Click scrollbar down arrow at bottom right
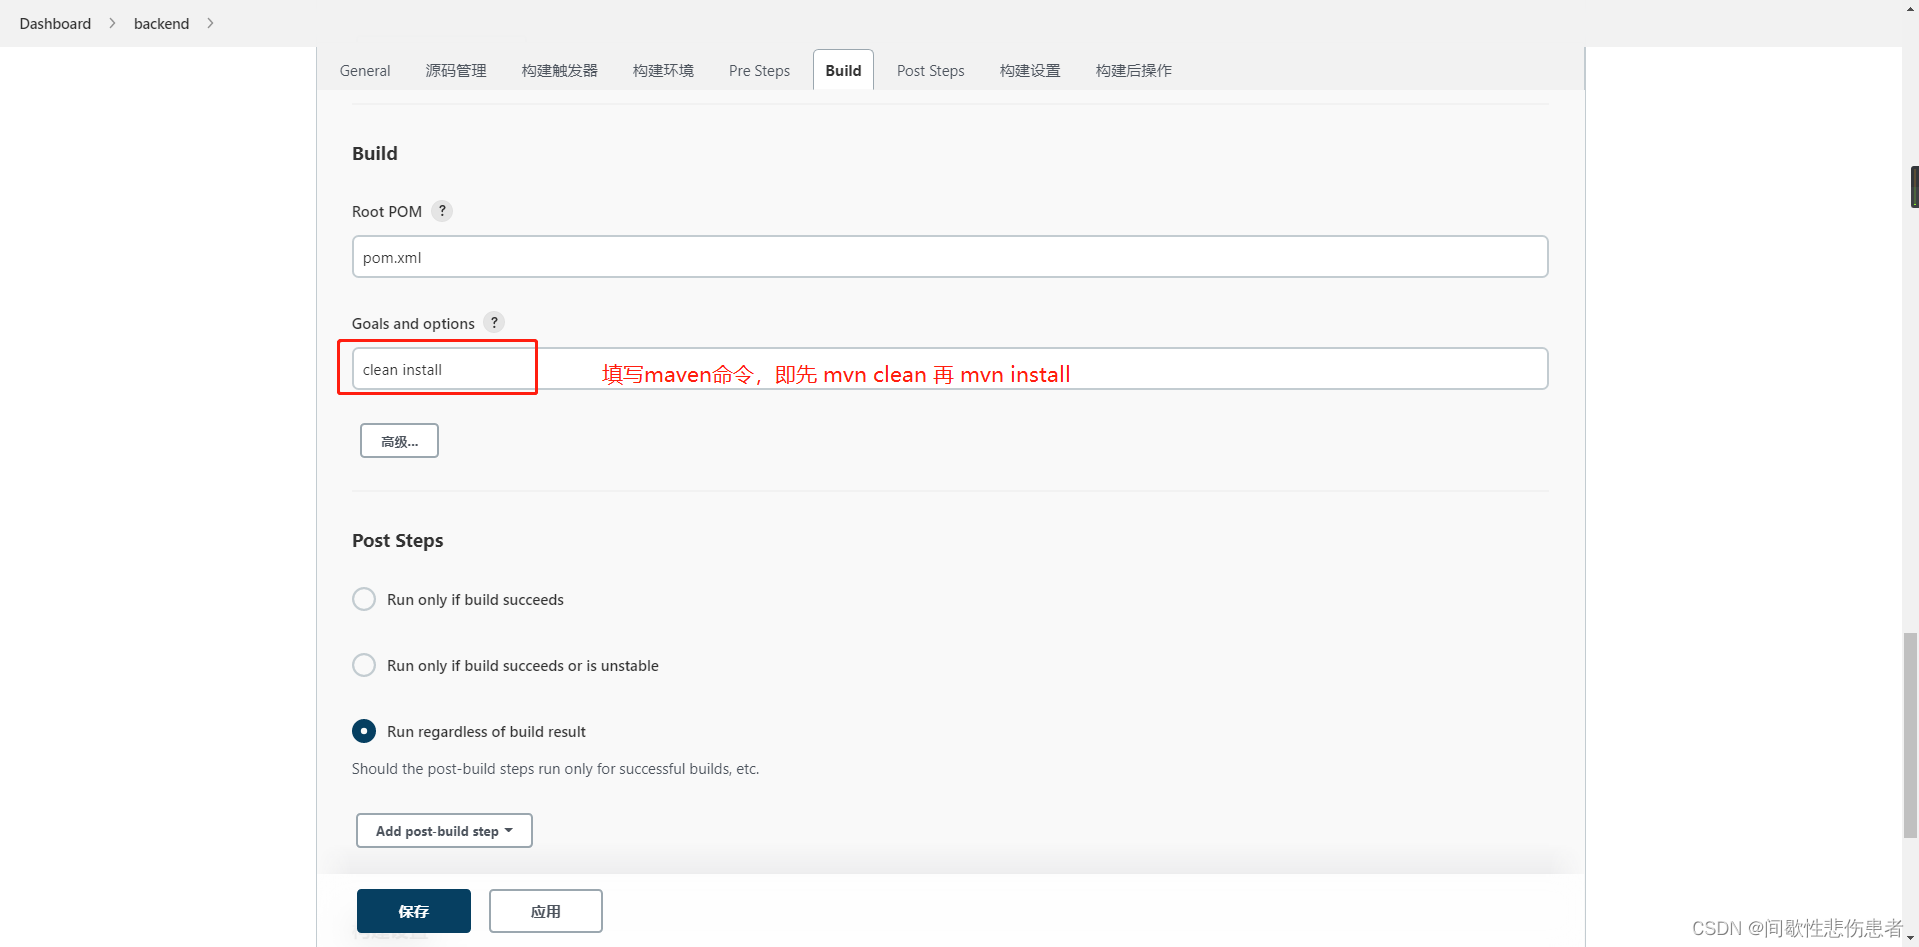The height and width of the screenshot is (947, 1919). coord(1910,939)
